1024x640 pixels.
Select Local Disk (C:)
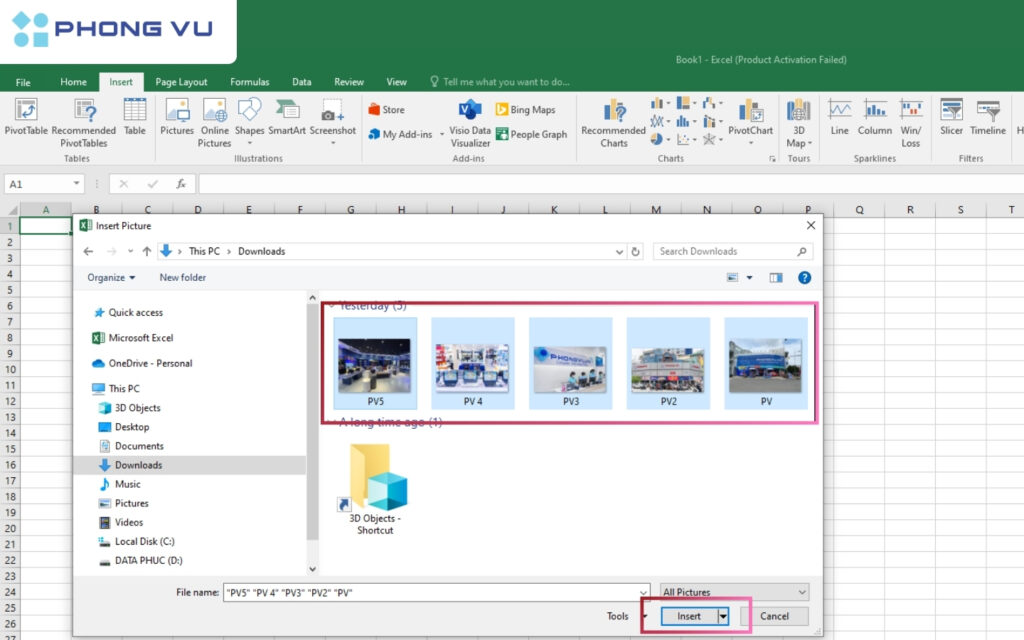[x=136, y=541]
